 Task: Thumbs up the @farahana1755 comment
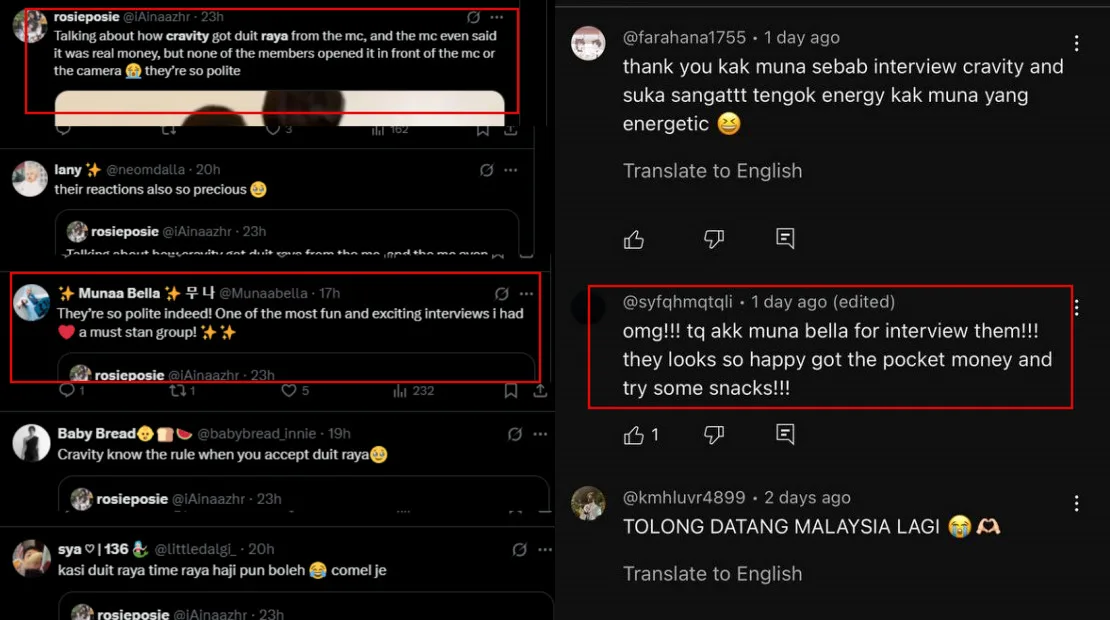pos(634,239)
